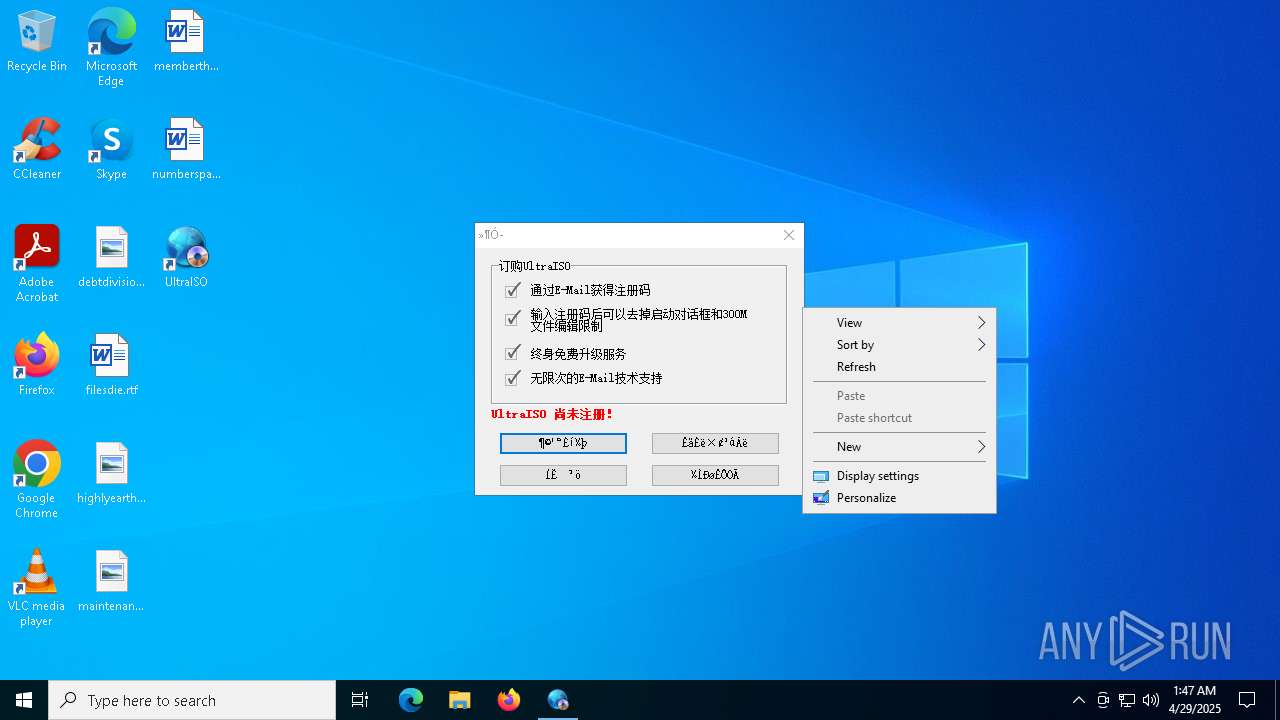Toggle the 通过E-Mail获得注册码 checkbox

point(513,290)
